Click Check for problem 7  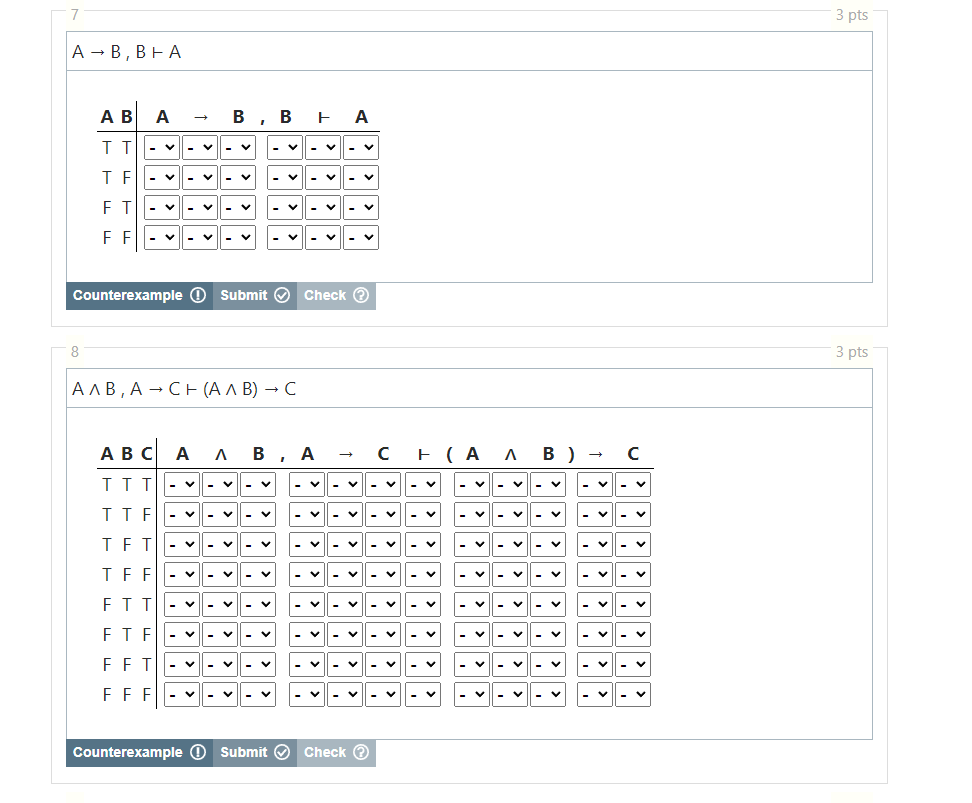[327, 295]
